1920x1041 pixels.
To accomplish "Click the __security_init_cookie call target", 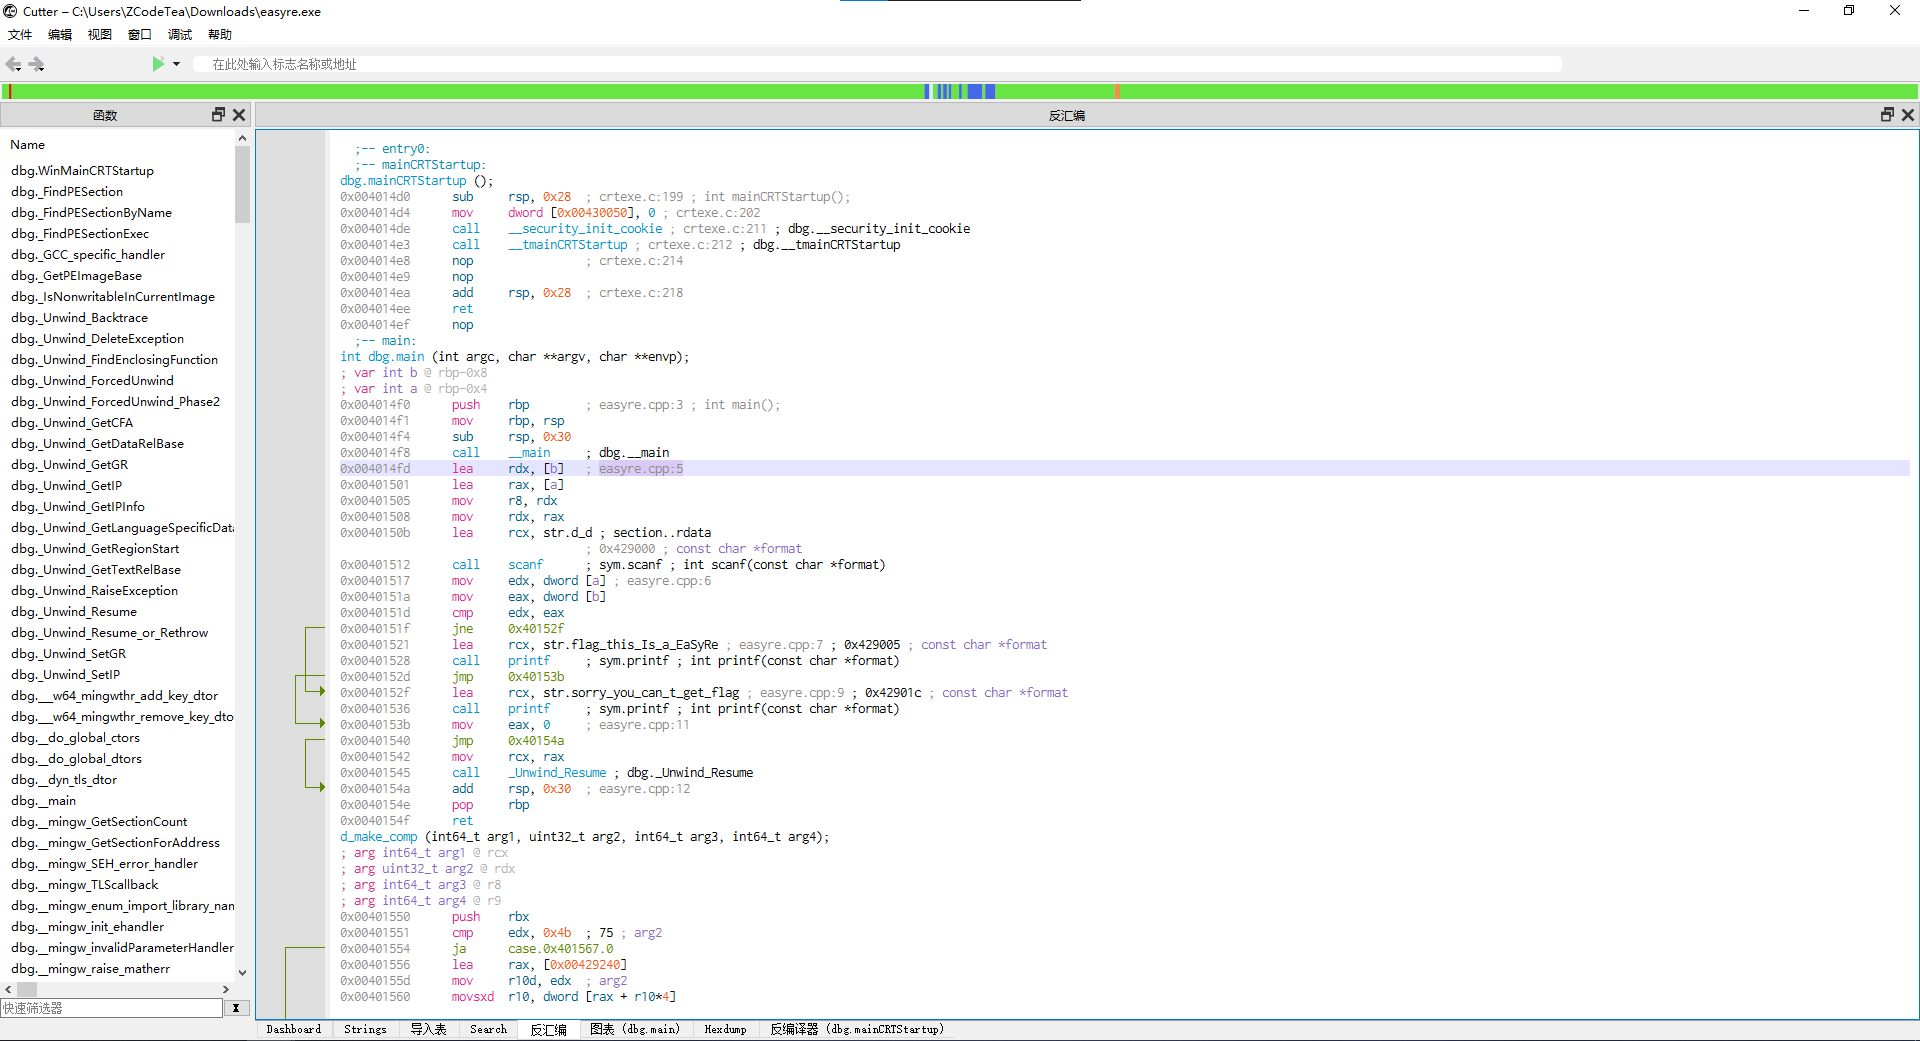I will (585, 229).
